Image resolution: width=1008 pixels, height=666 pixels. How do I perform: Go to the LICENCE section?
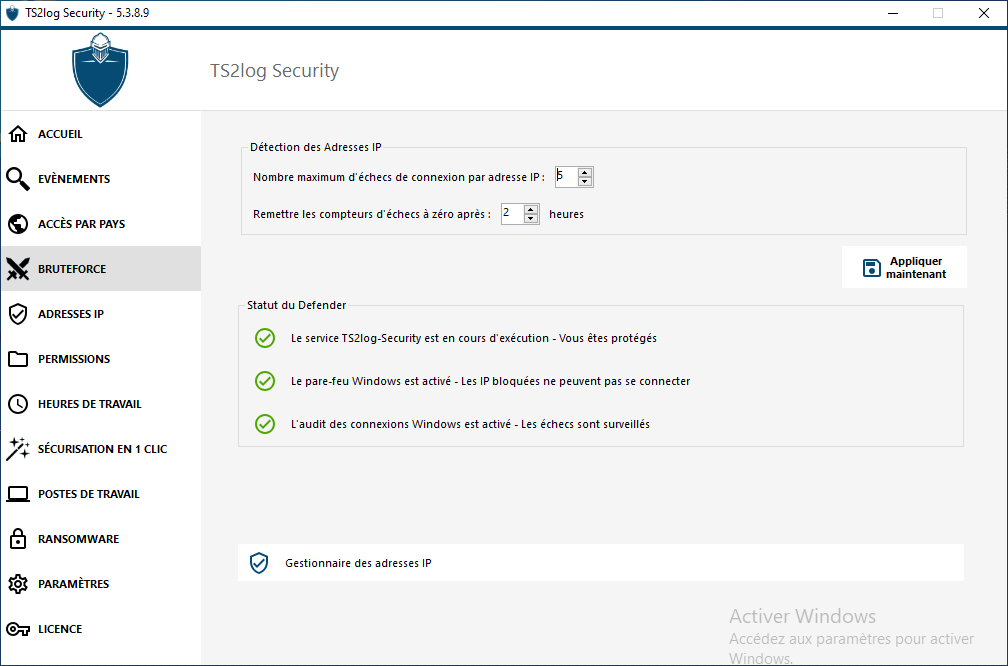tap(101, 629)
